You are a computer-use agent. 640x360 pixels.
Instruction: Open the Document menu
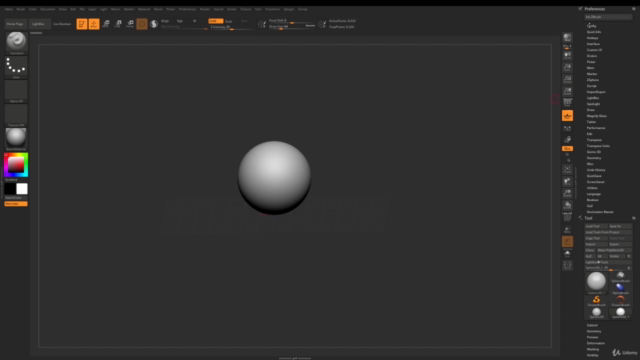tap(47, 9)
